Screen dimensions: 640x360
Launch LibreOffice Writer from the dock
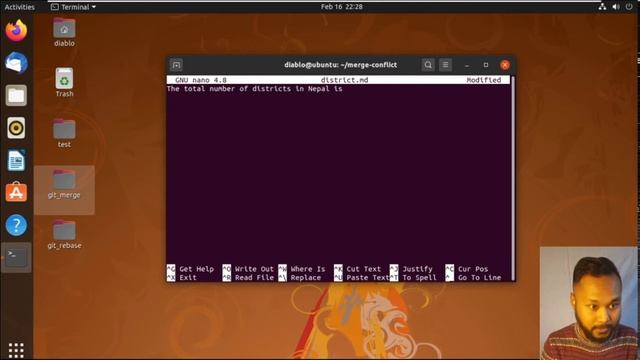(x=16, y=160)
